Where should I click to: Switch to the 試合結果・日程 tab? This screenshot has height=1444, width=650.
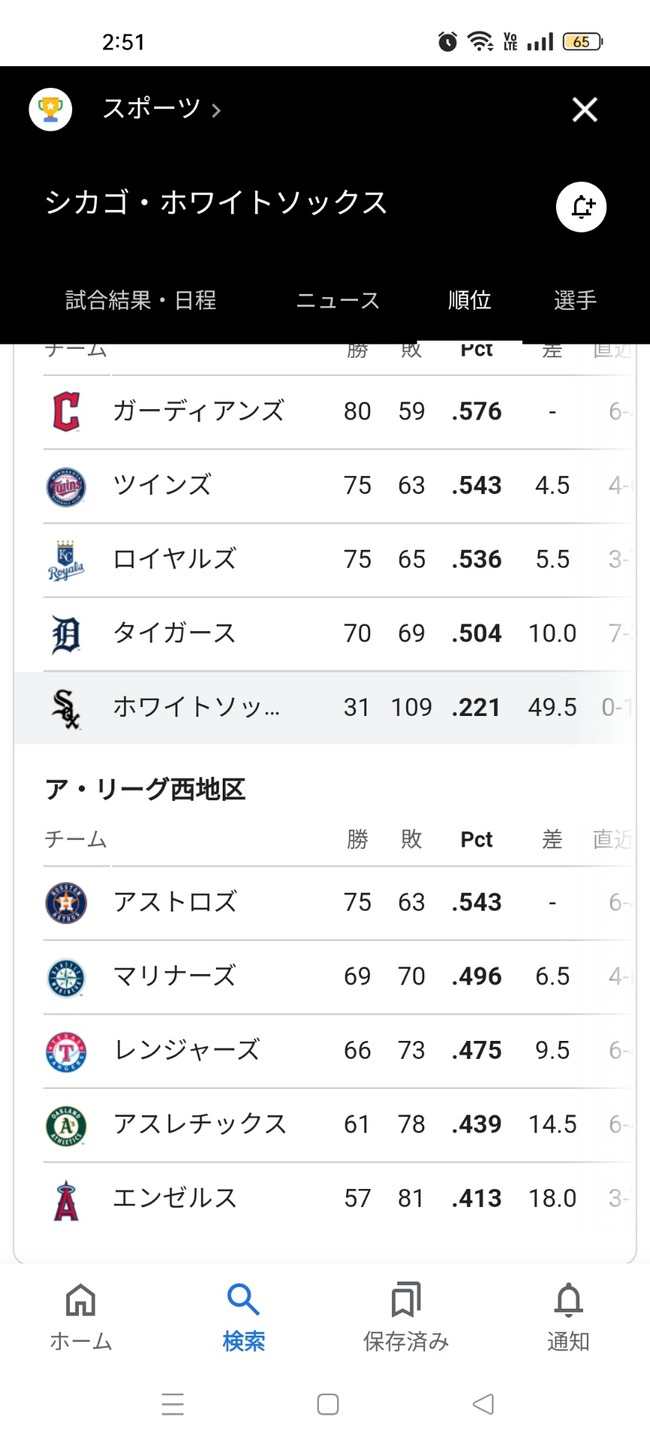click(141, 300)
